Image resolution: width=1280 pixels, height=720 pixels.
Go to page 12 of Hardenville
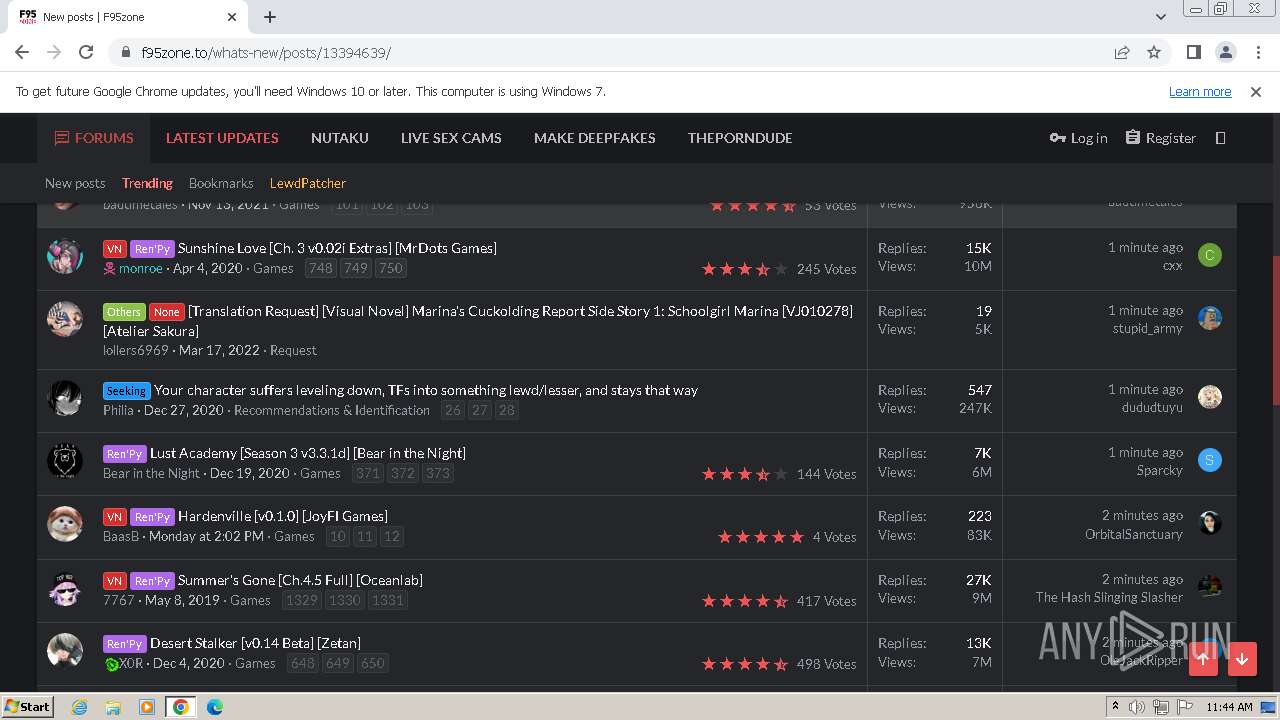392,536
